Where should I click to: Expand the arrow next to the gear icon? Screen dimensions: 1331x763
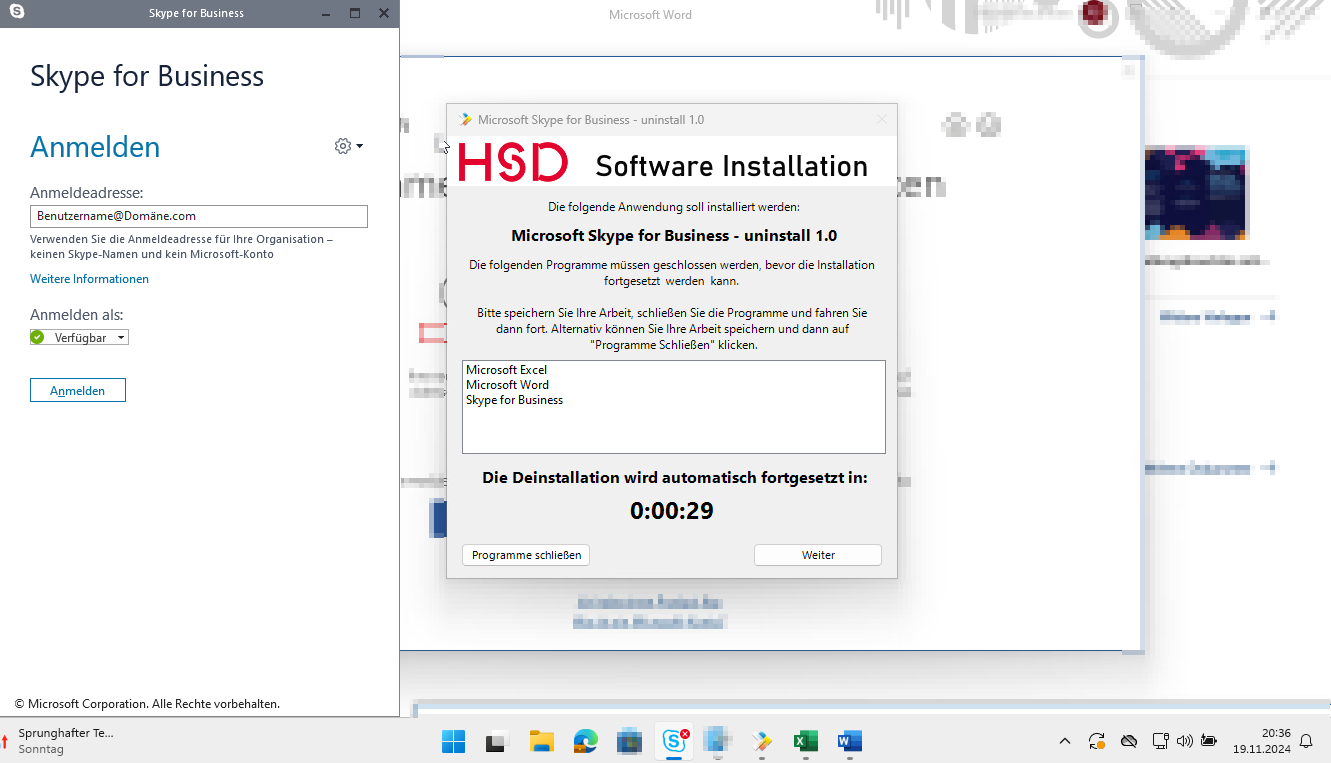point(360,146)
